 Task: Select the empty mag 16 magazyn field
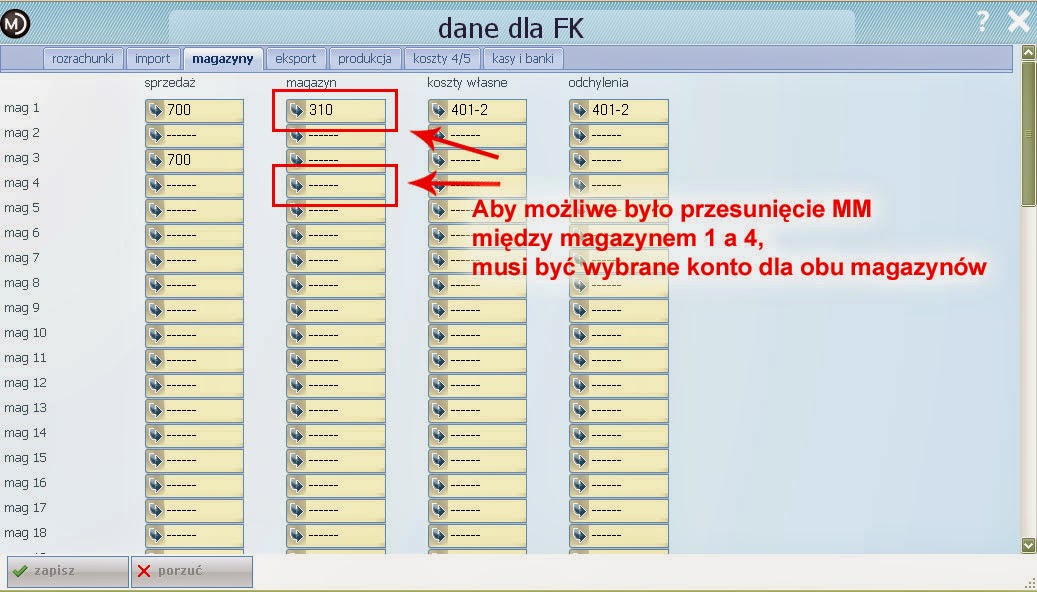tap(336, 485)
